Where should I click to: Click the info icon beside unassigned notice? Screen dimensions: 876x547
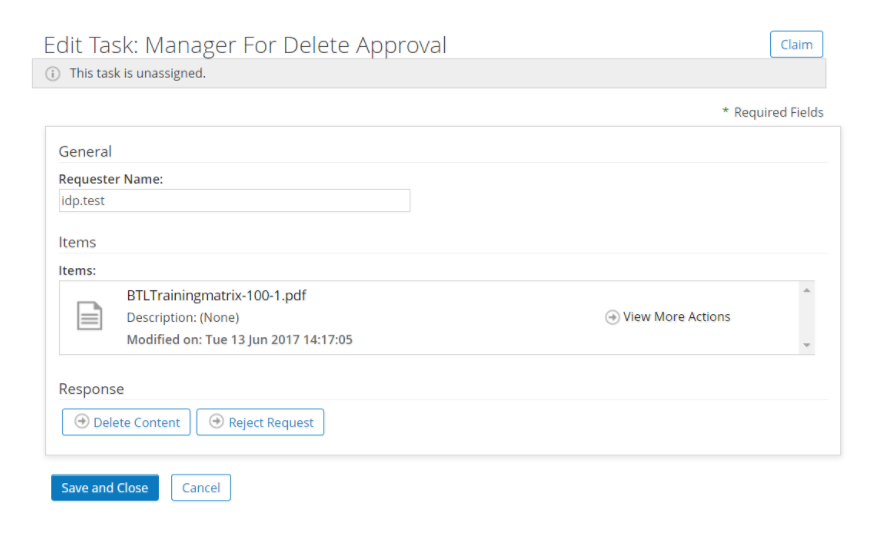[x=53, y=74]
